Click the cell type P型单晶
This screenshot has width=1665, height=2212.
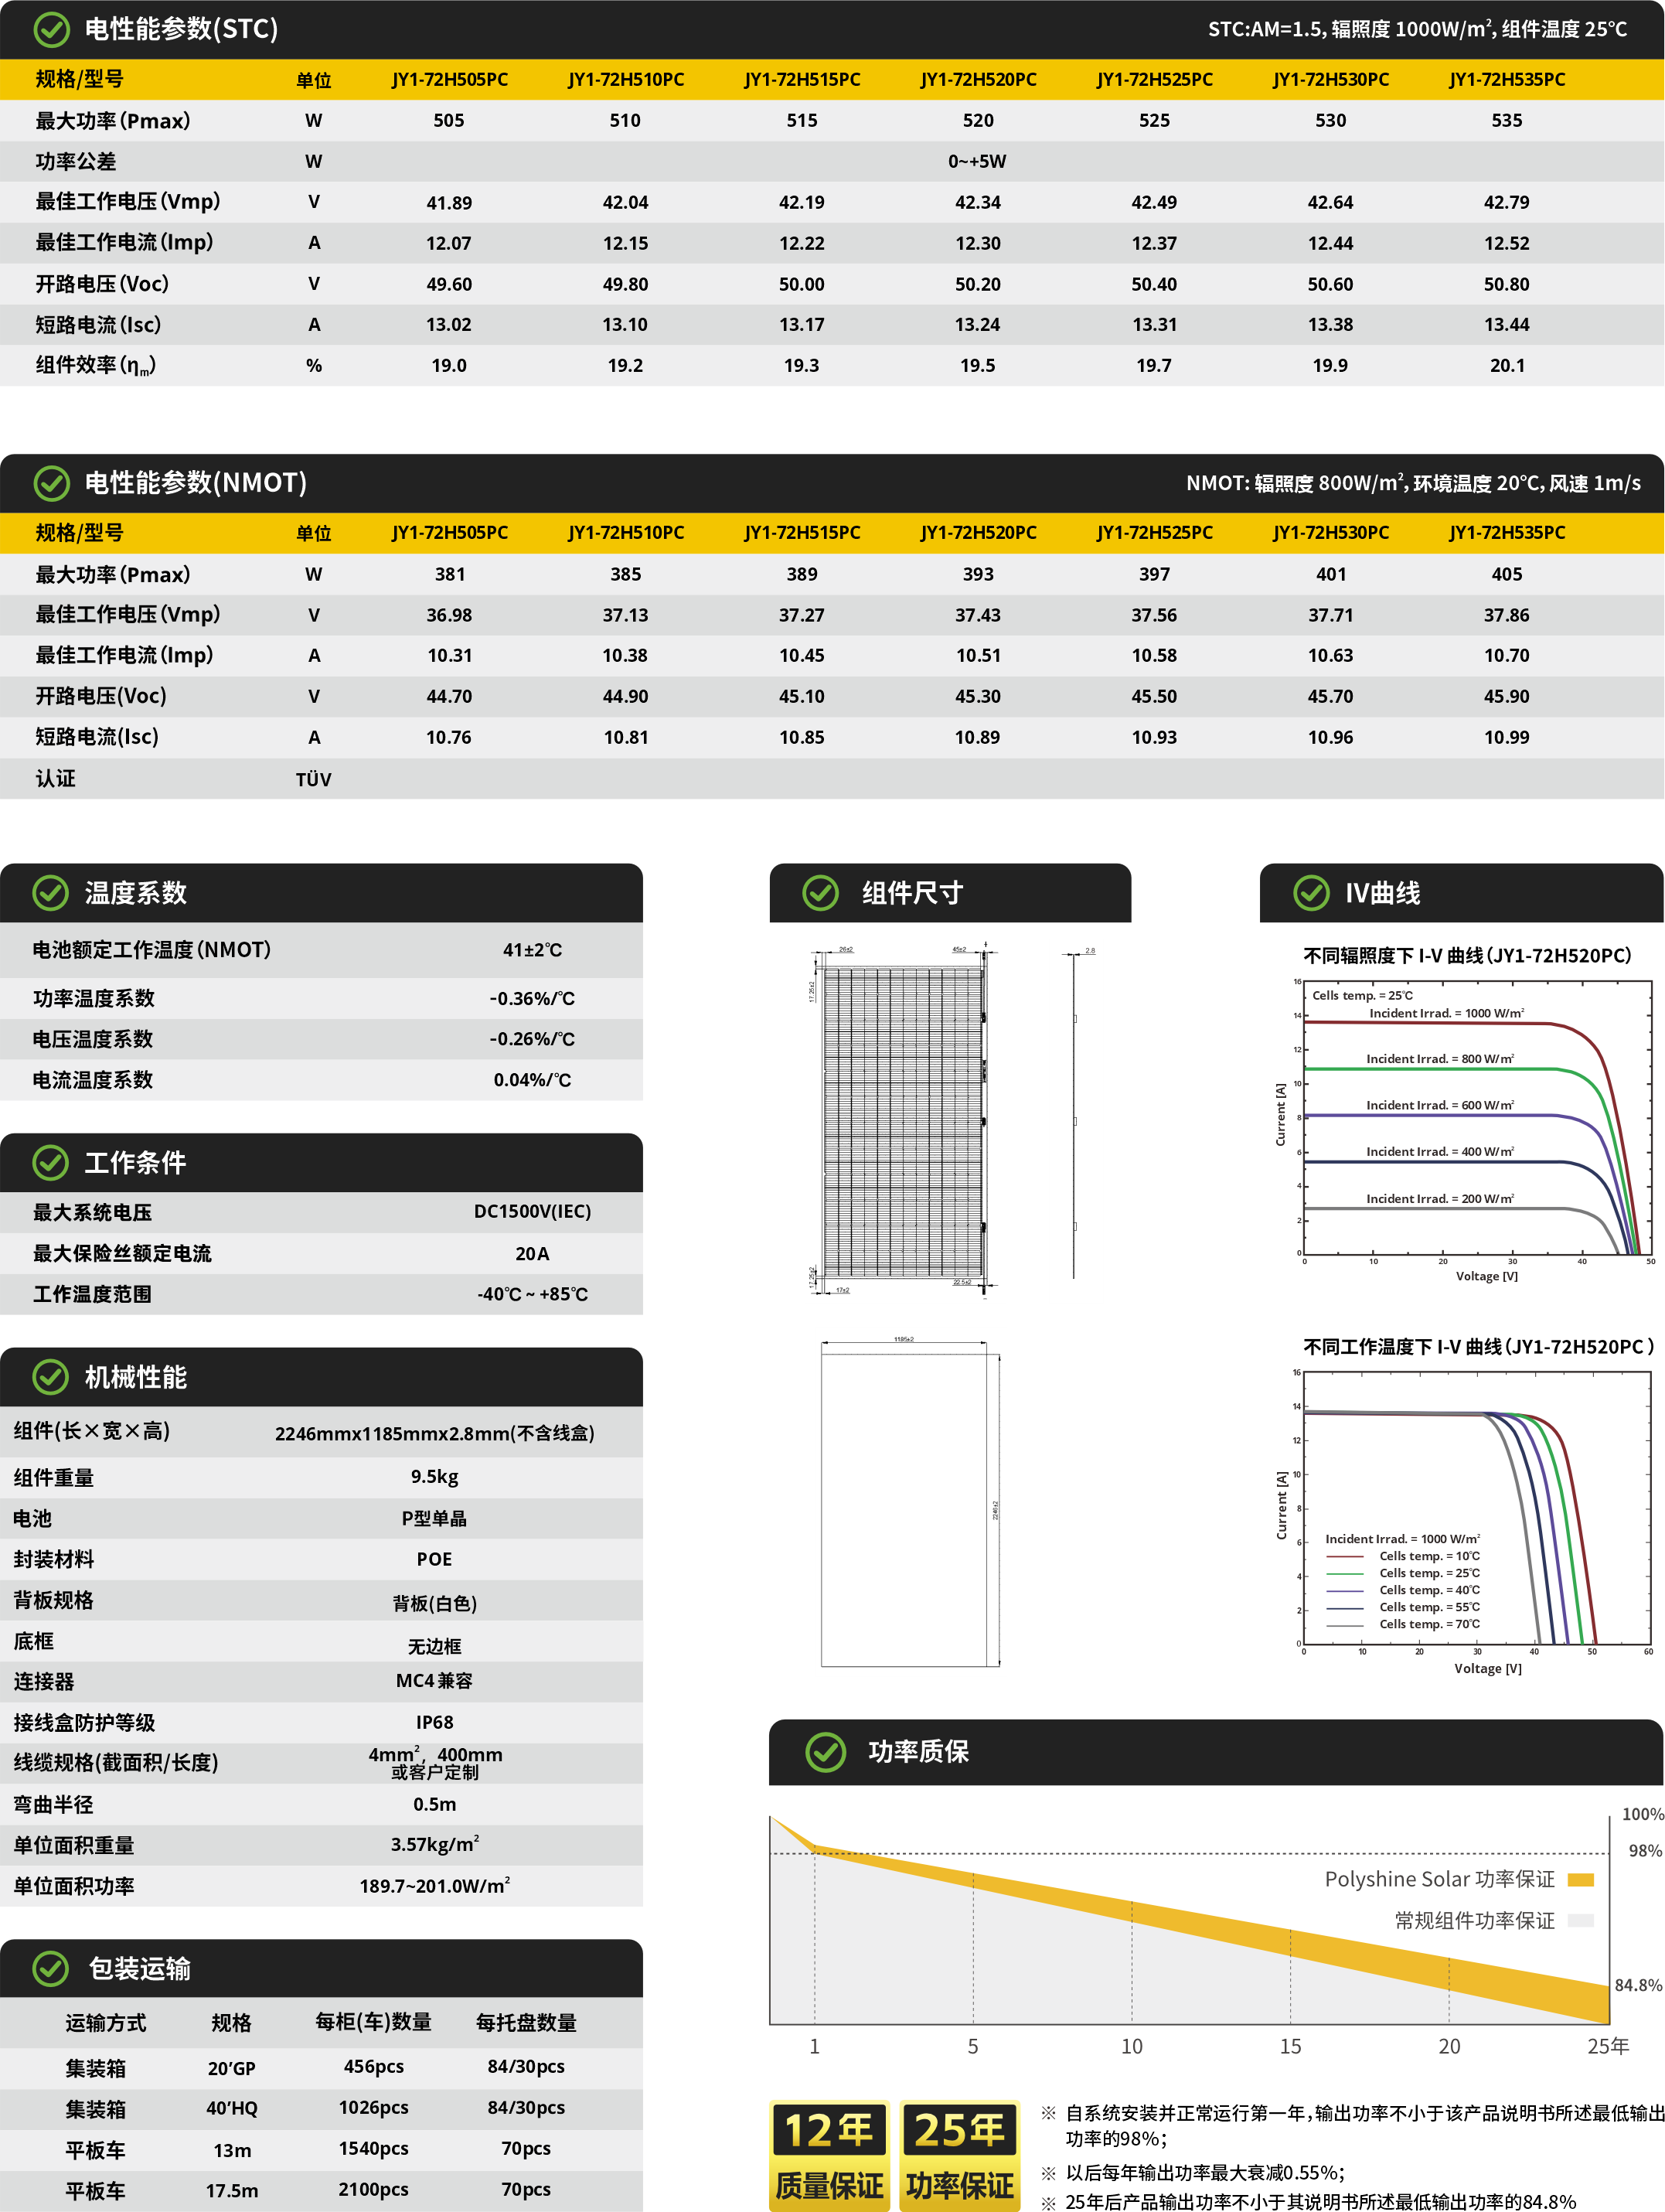435,1519
